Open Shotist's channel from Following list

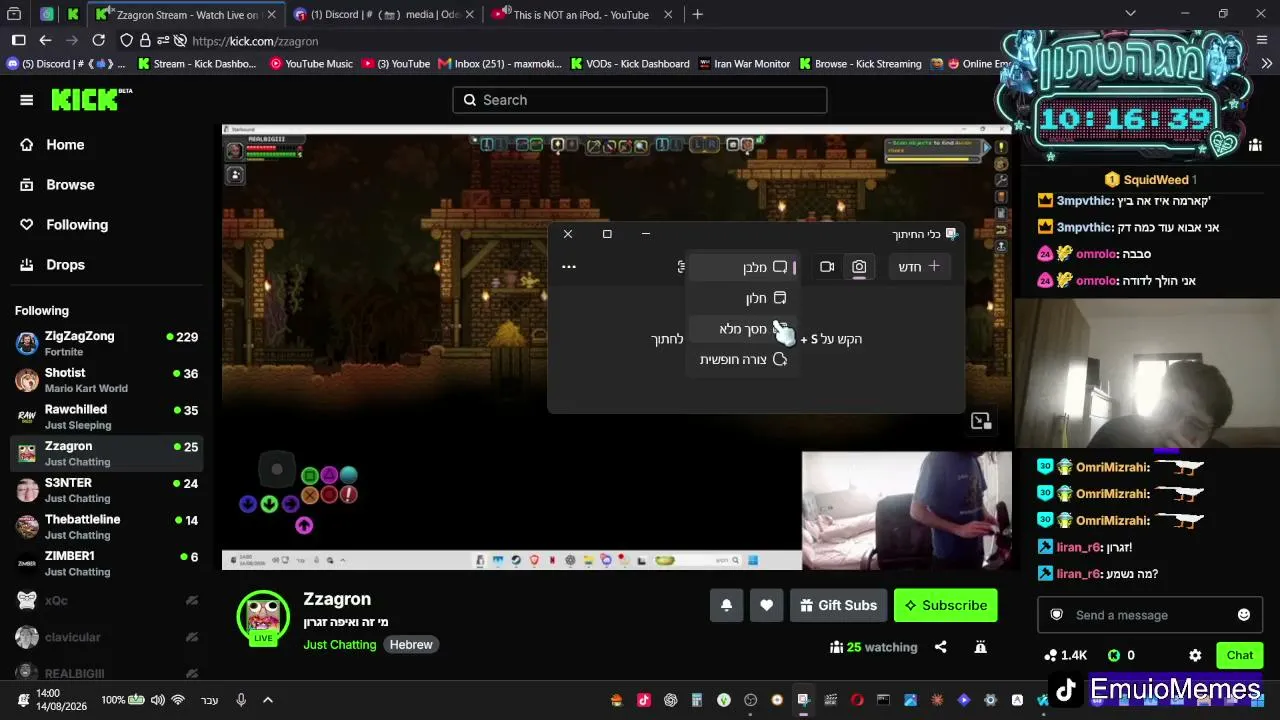click(x=106, y=380)
